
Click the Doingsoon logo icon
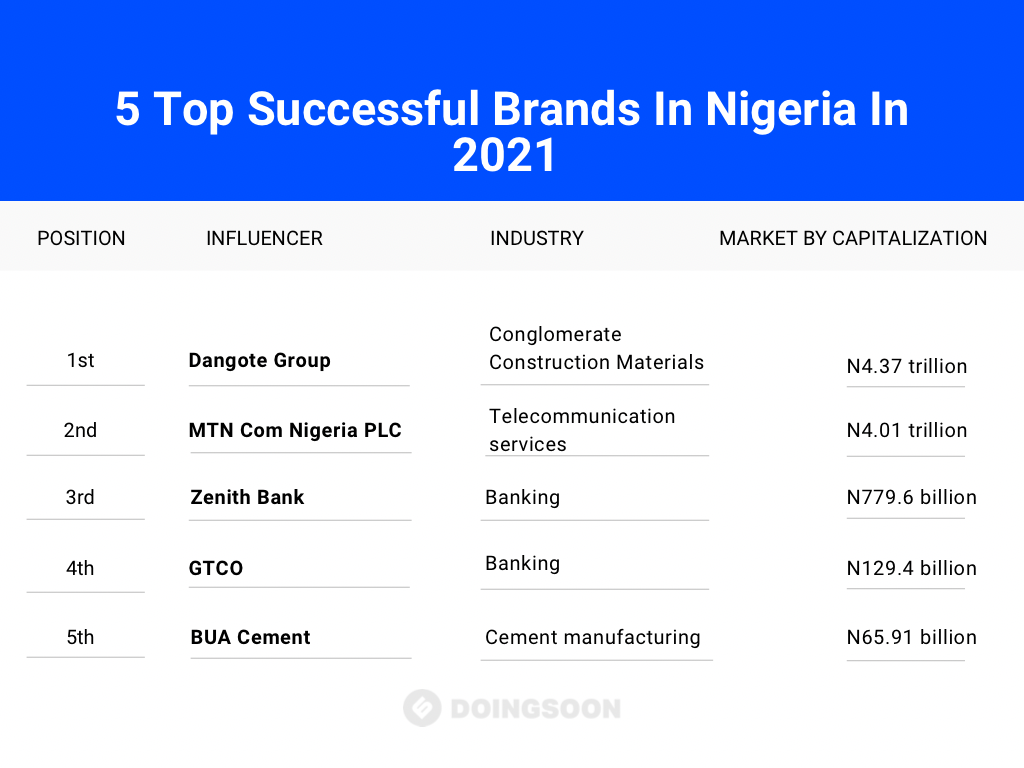pos(422,708)
